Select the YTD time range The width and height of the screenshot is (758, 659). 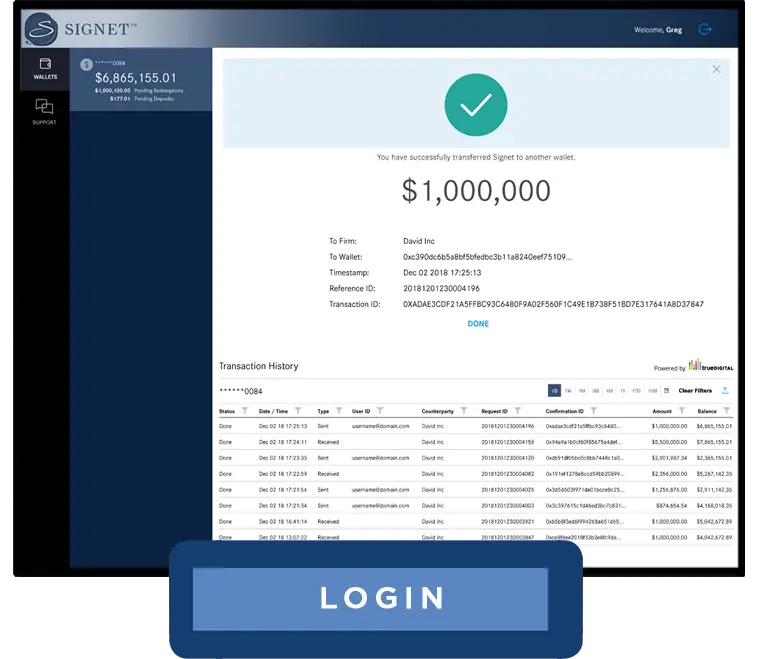[x=636, y=391]
